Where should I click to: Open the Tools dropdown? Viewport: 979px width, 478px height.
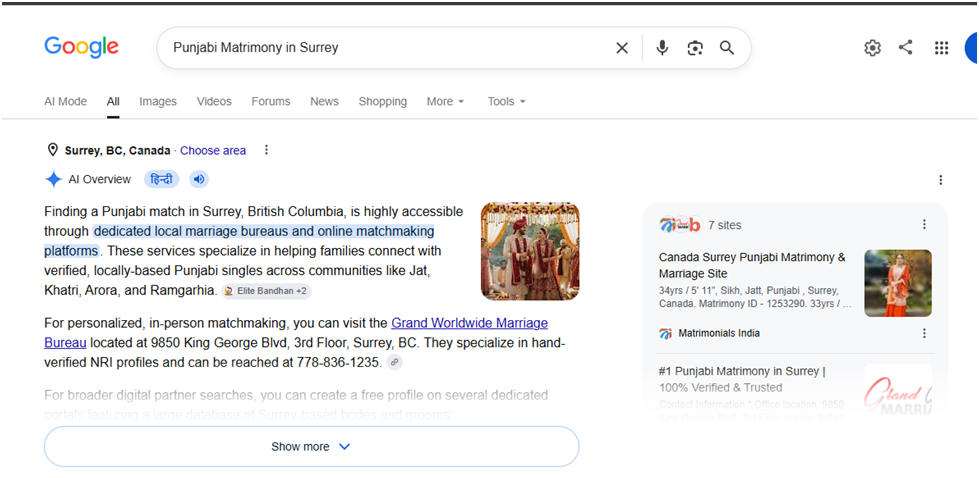tap(507, 101)
